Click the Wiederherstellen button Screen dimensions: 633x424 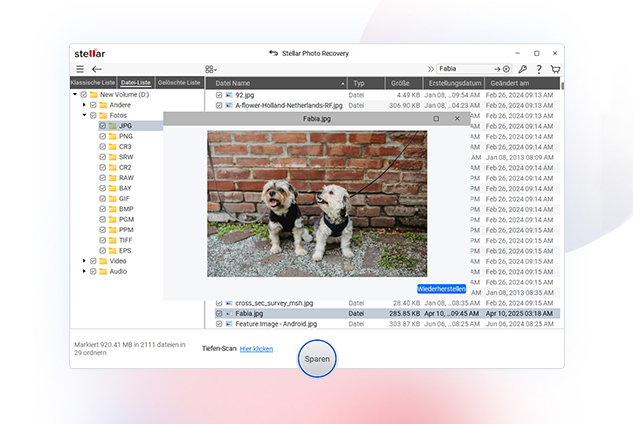(441, 288)
